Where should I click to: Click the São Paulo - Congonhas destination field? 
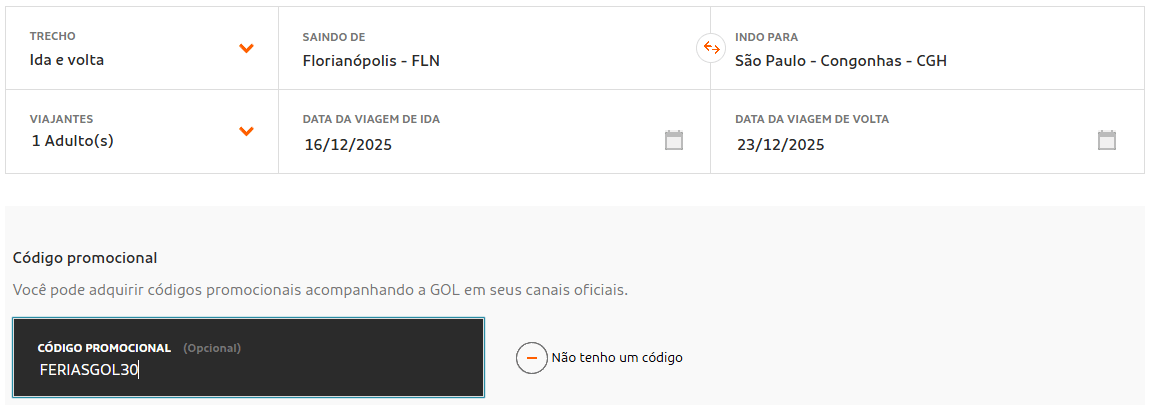click(840, 60)
